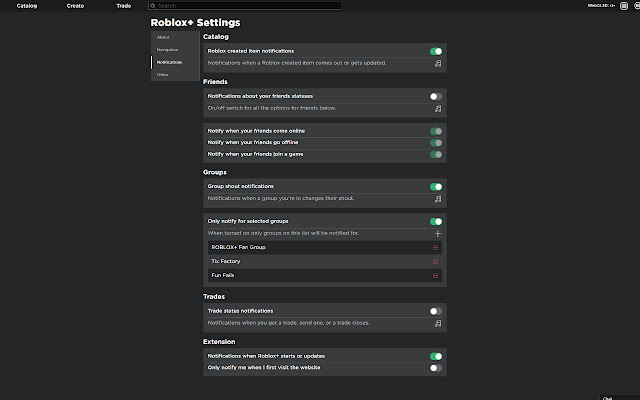
Task: Enable Trade status notifications
Action: click(435, 311)
